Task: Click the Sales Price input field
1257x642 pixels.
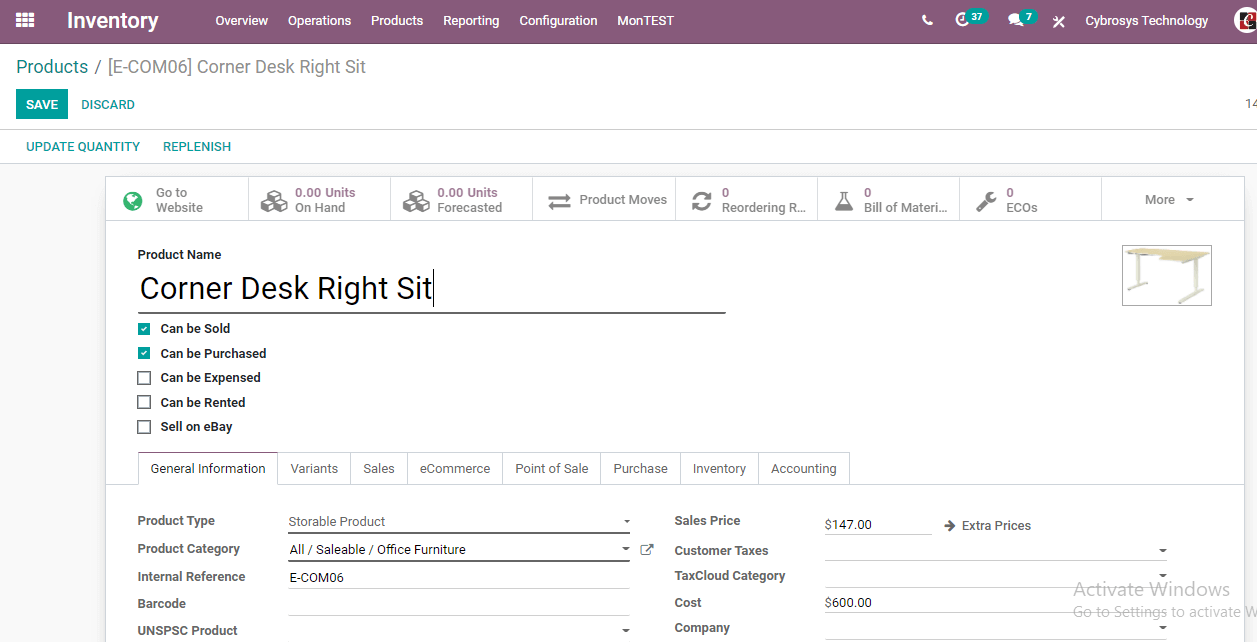Action: tap(878, 524)
